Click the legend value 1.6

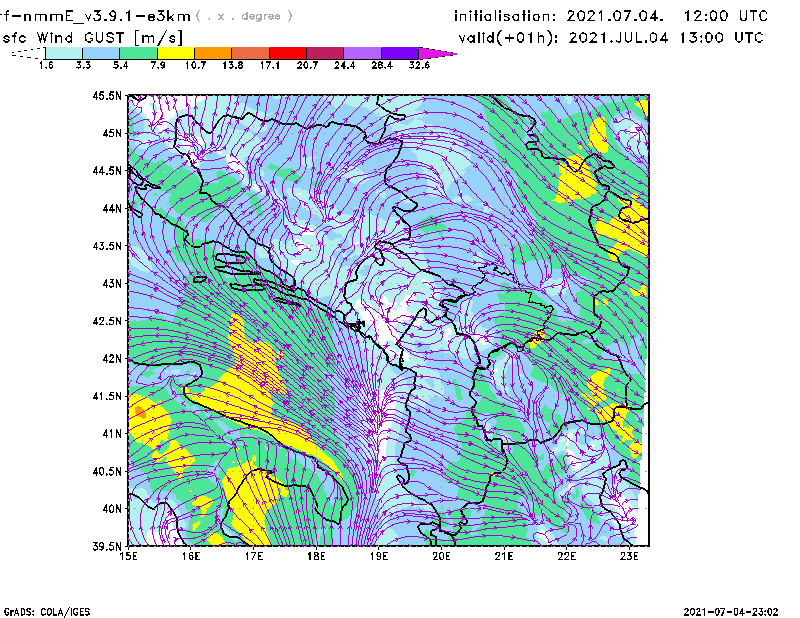[x=46, y=65]
